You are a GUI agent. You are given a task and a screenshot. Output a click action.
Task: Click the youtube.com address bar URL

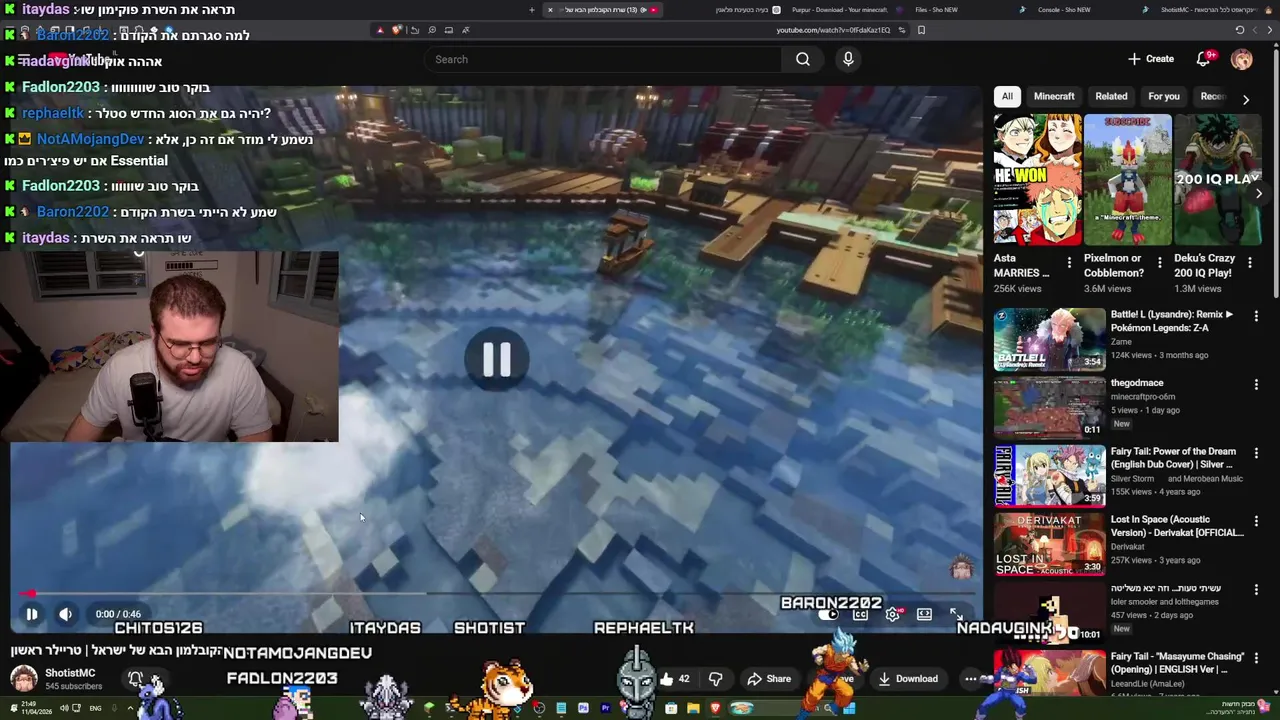click(833, 30)
